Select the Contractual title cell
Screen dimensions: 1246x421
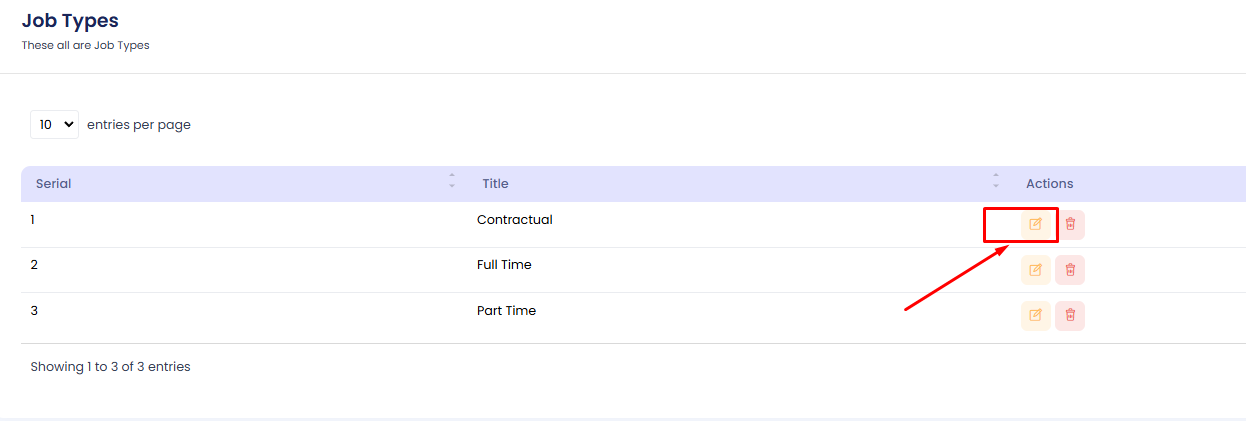514,220
